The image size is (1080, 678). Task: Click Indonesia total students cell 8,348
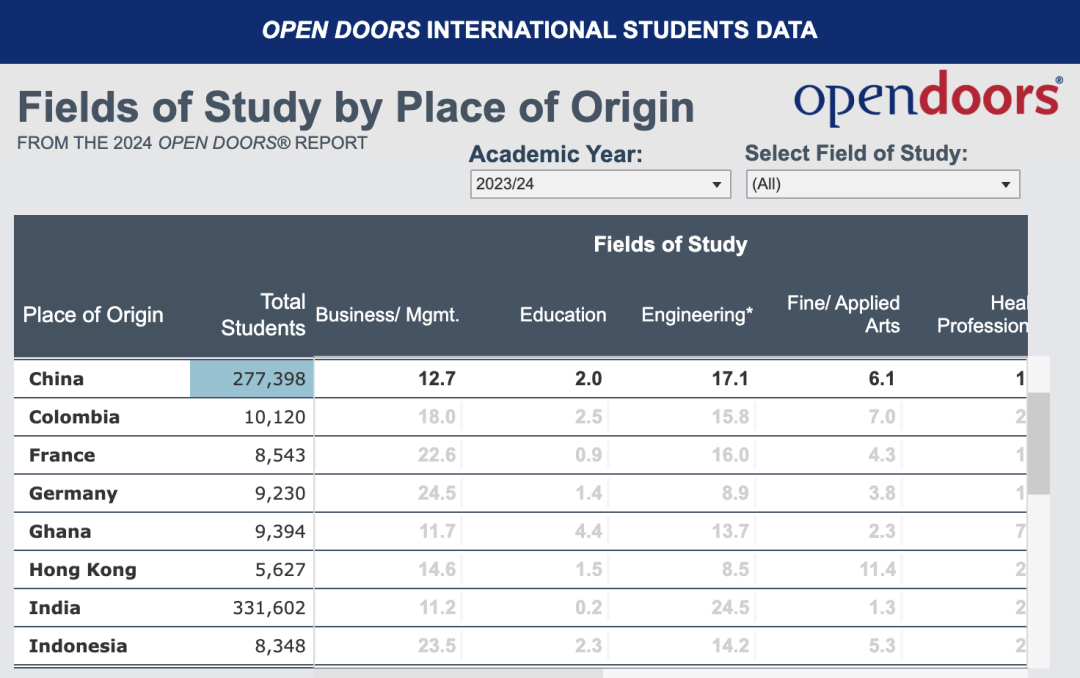(x=280, y=646)
